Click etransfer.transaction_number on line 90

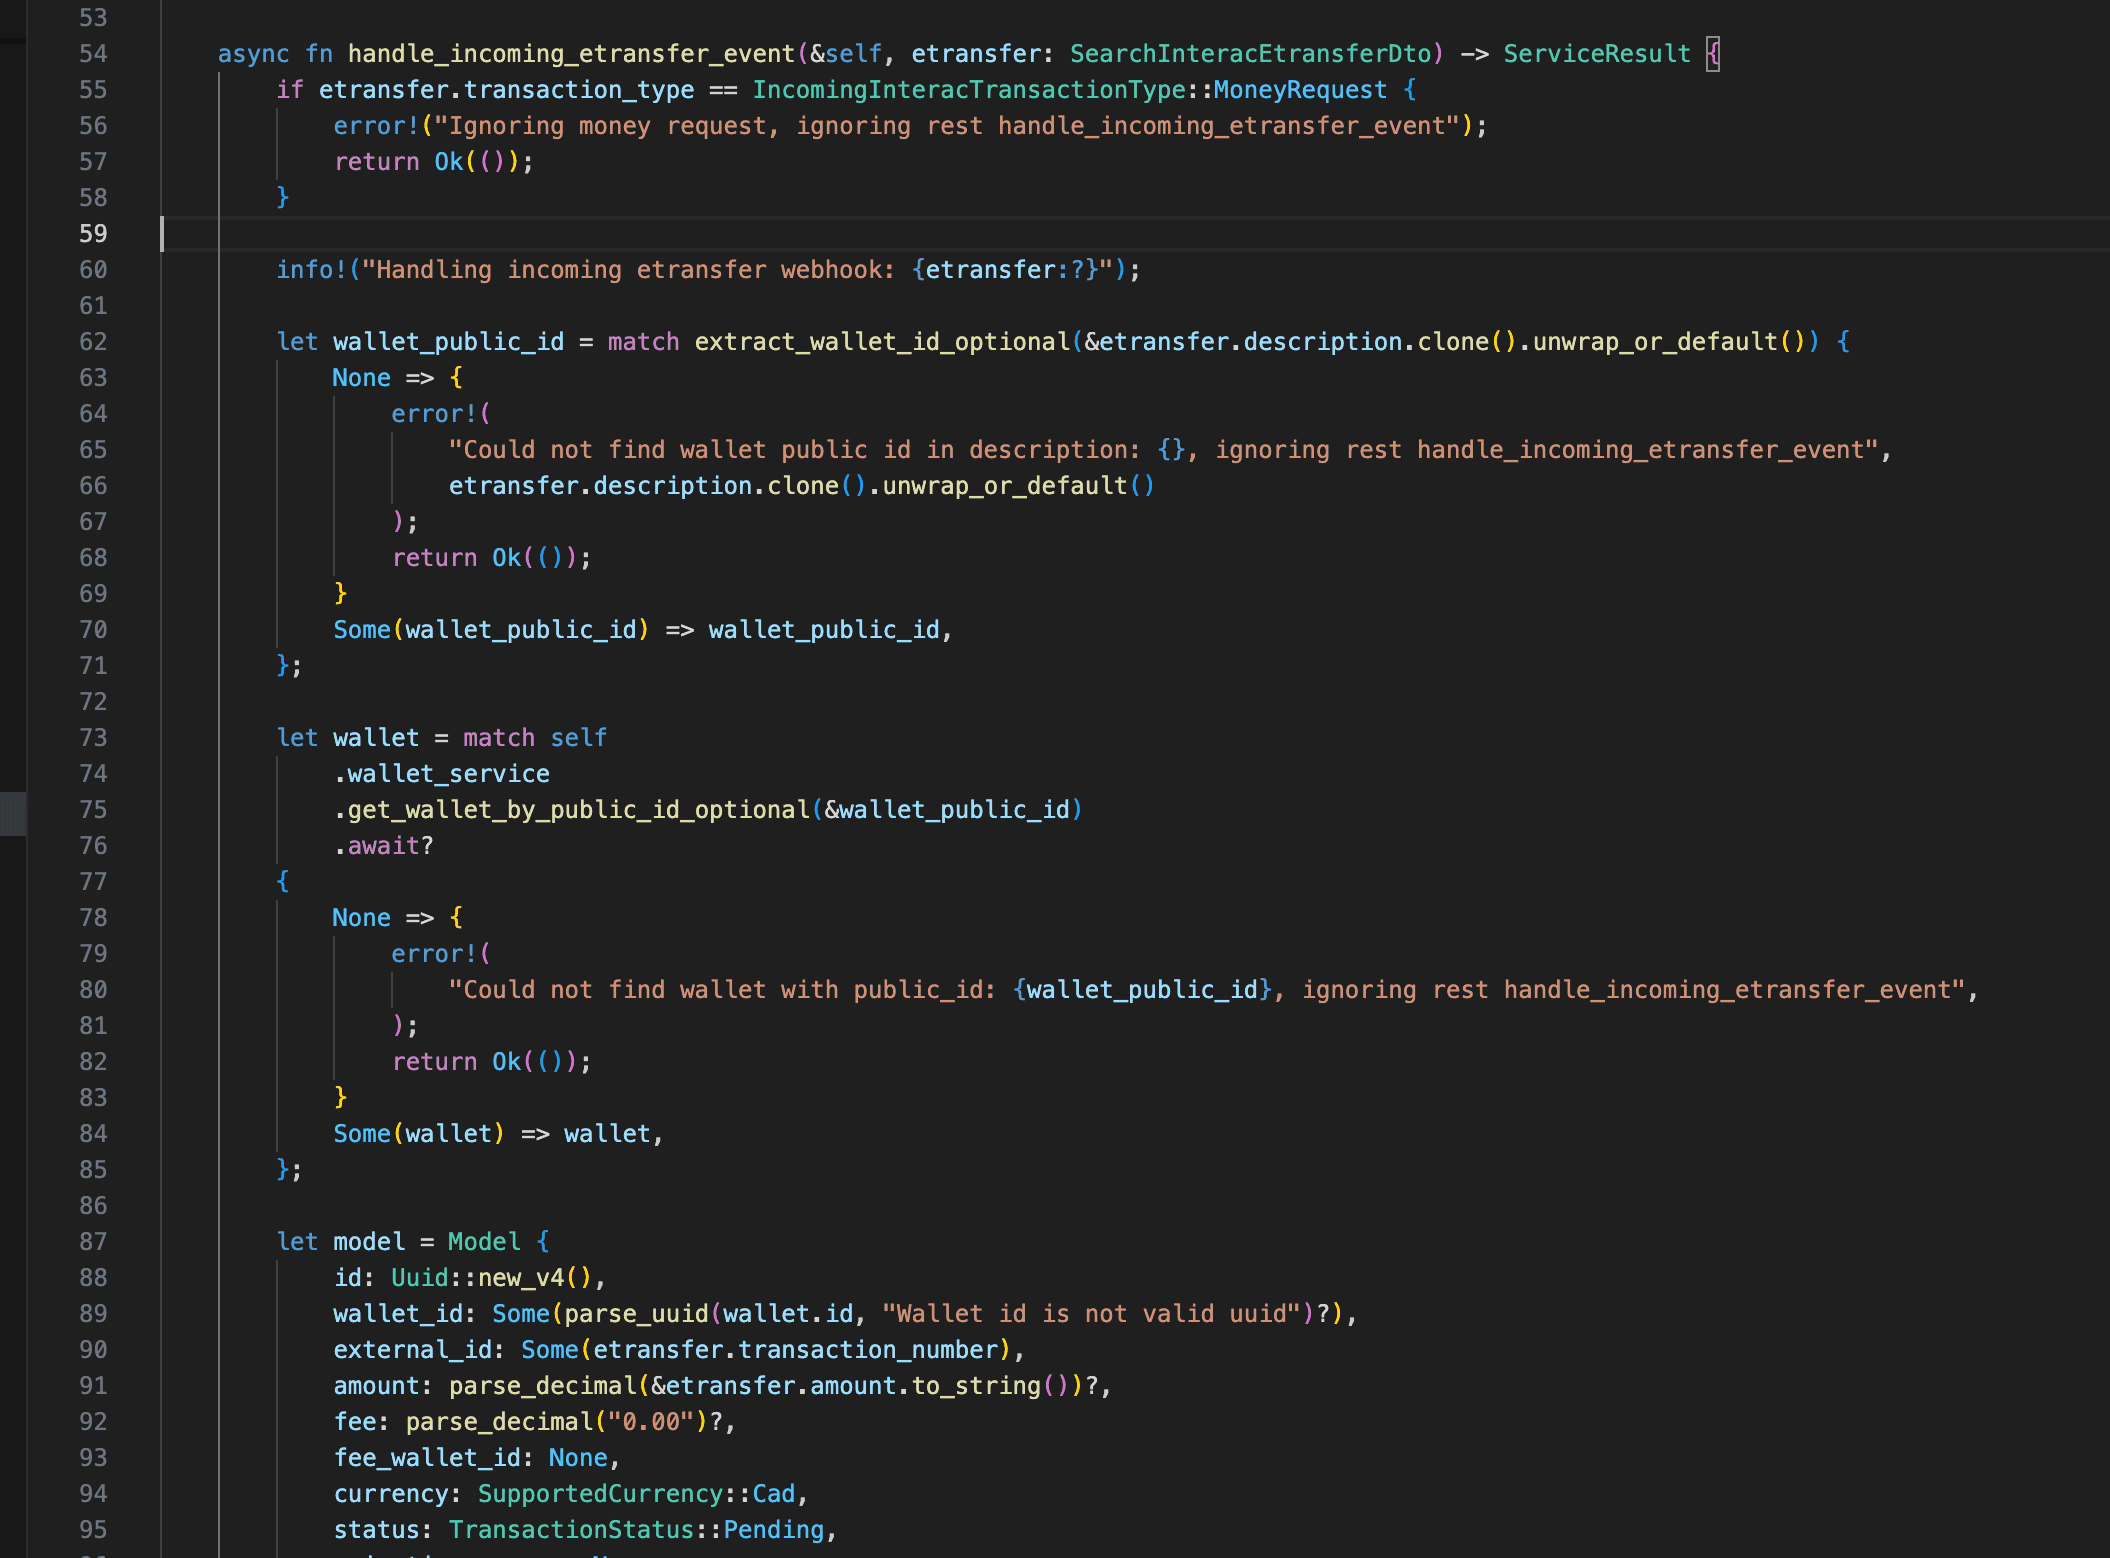click(x=795, y=1350)
